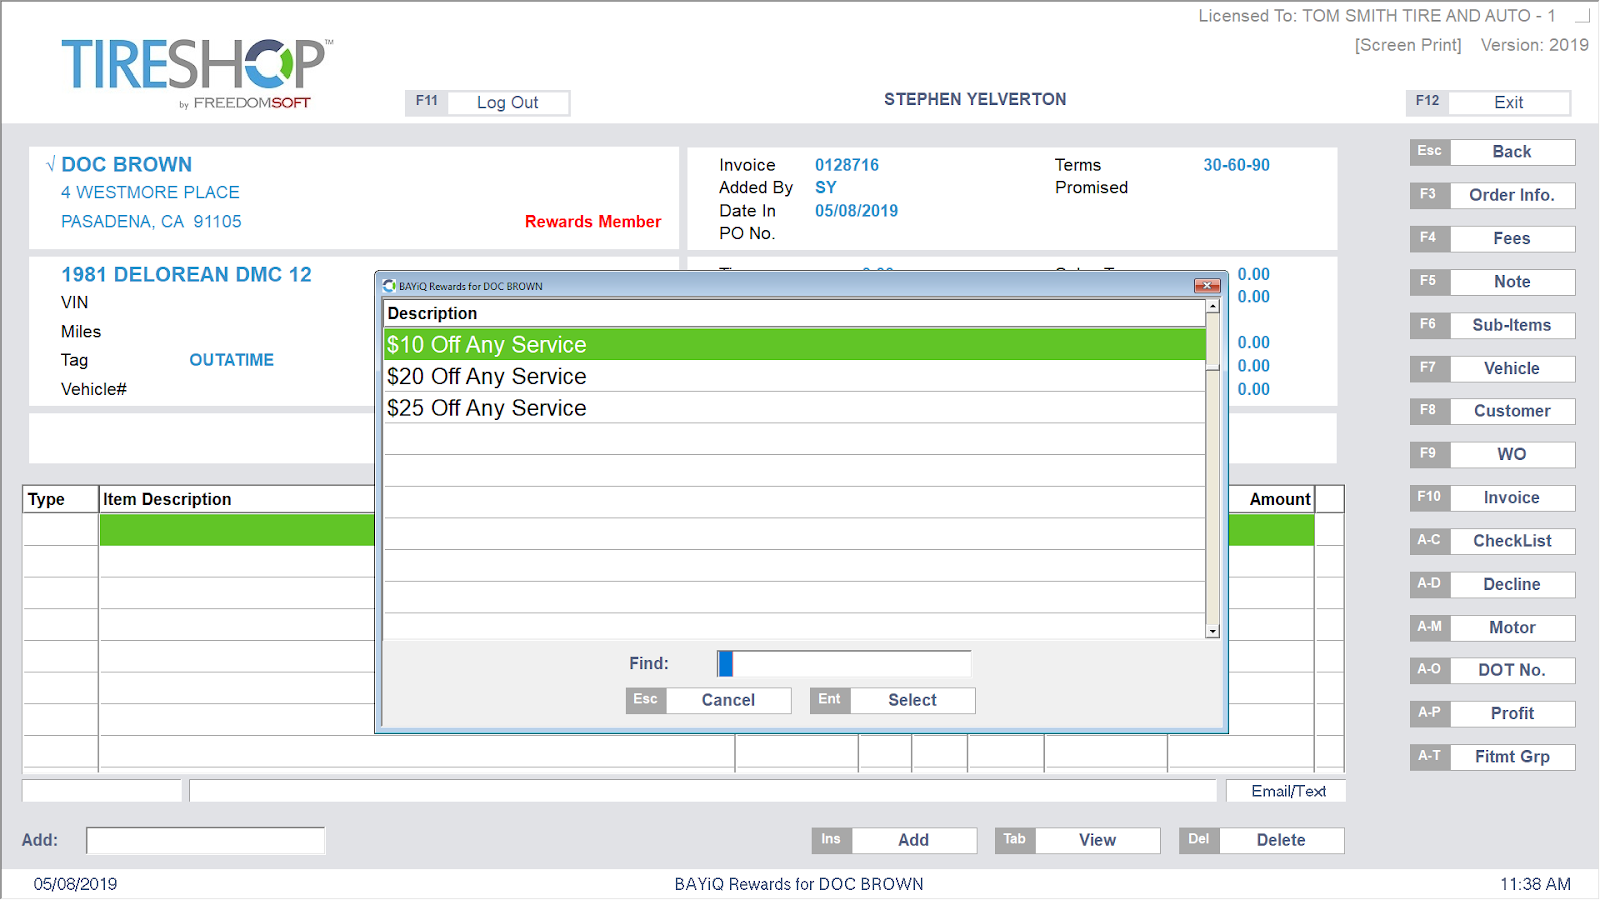Click the F12 key label

tap(1428, 102)
